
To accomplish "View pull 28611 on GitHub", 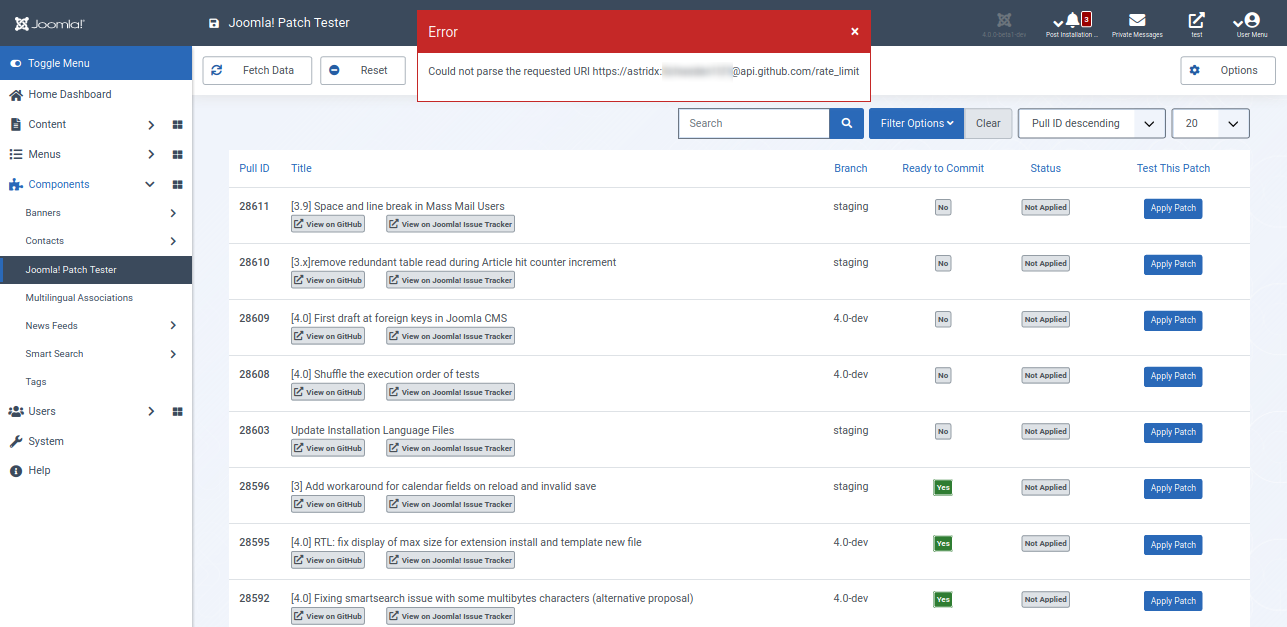I will (328, 224).
